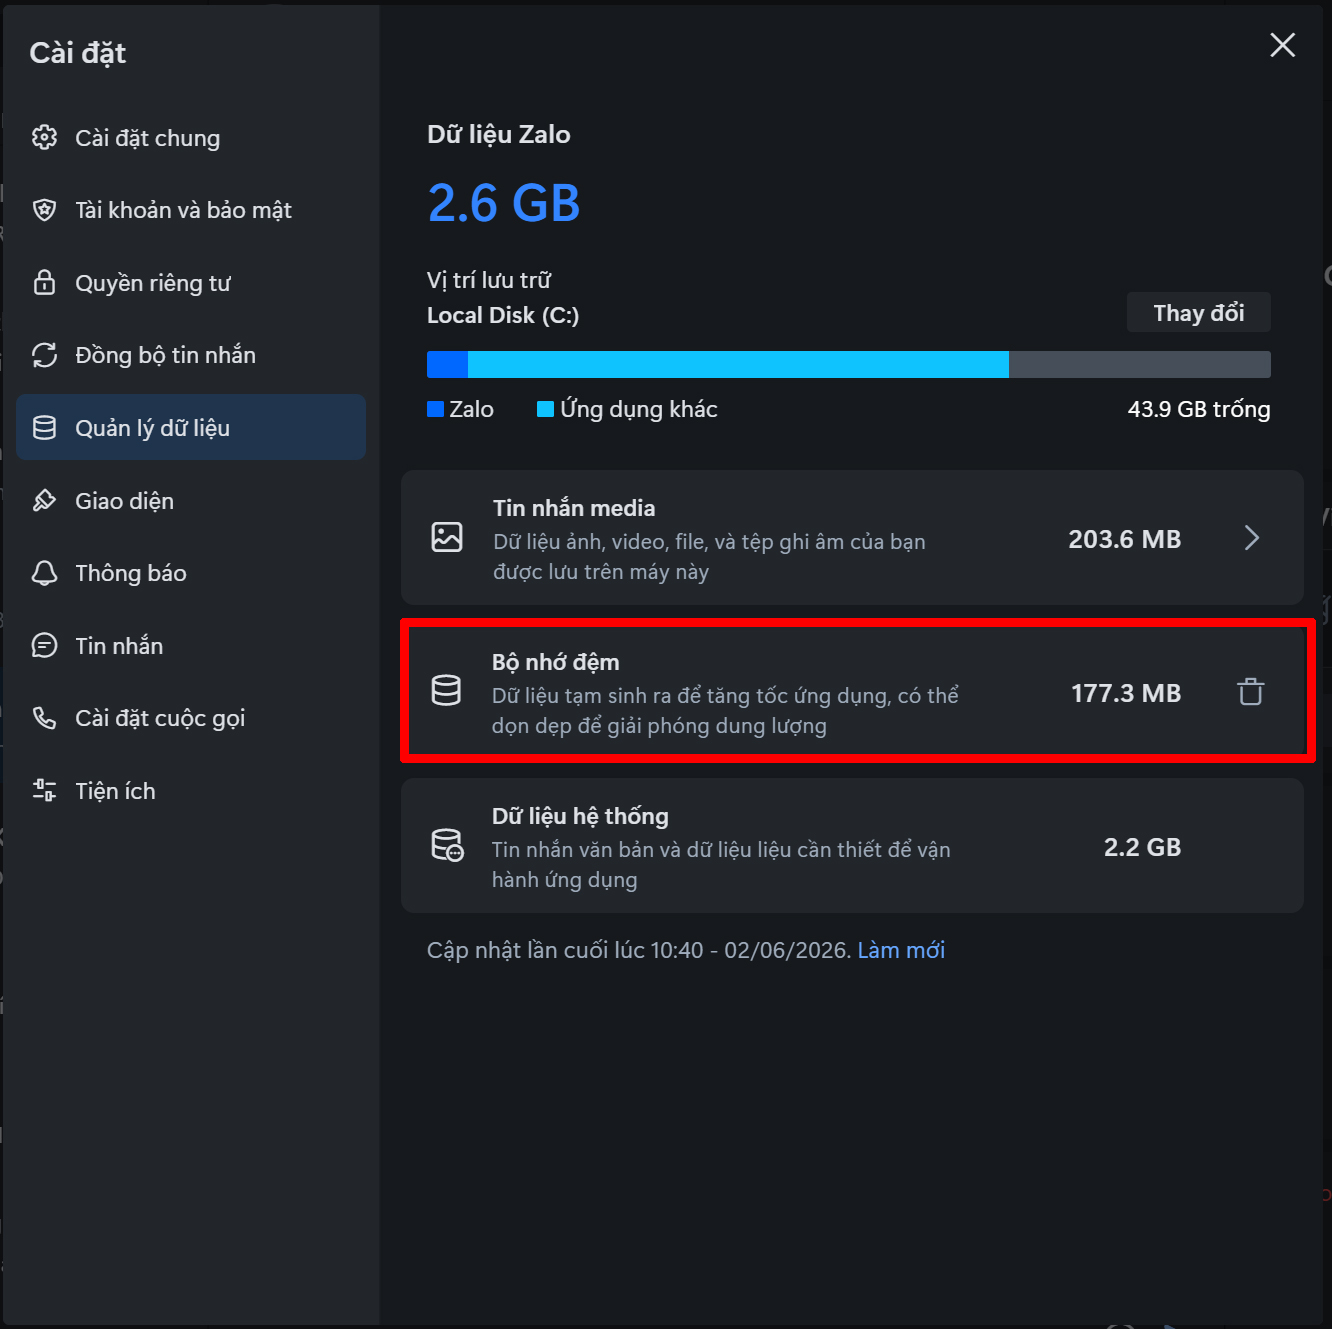Click the database icon beside Quản lý dữ liệu
The image size is (1332, 1329).
tap(44, 428)
